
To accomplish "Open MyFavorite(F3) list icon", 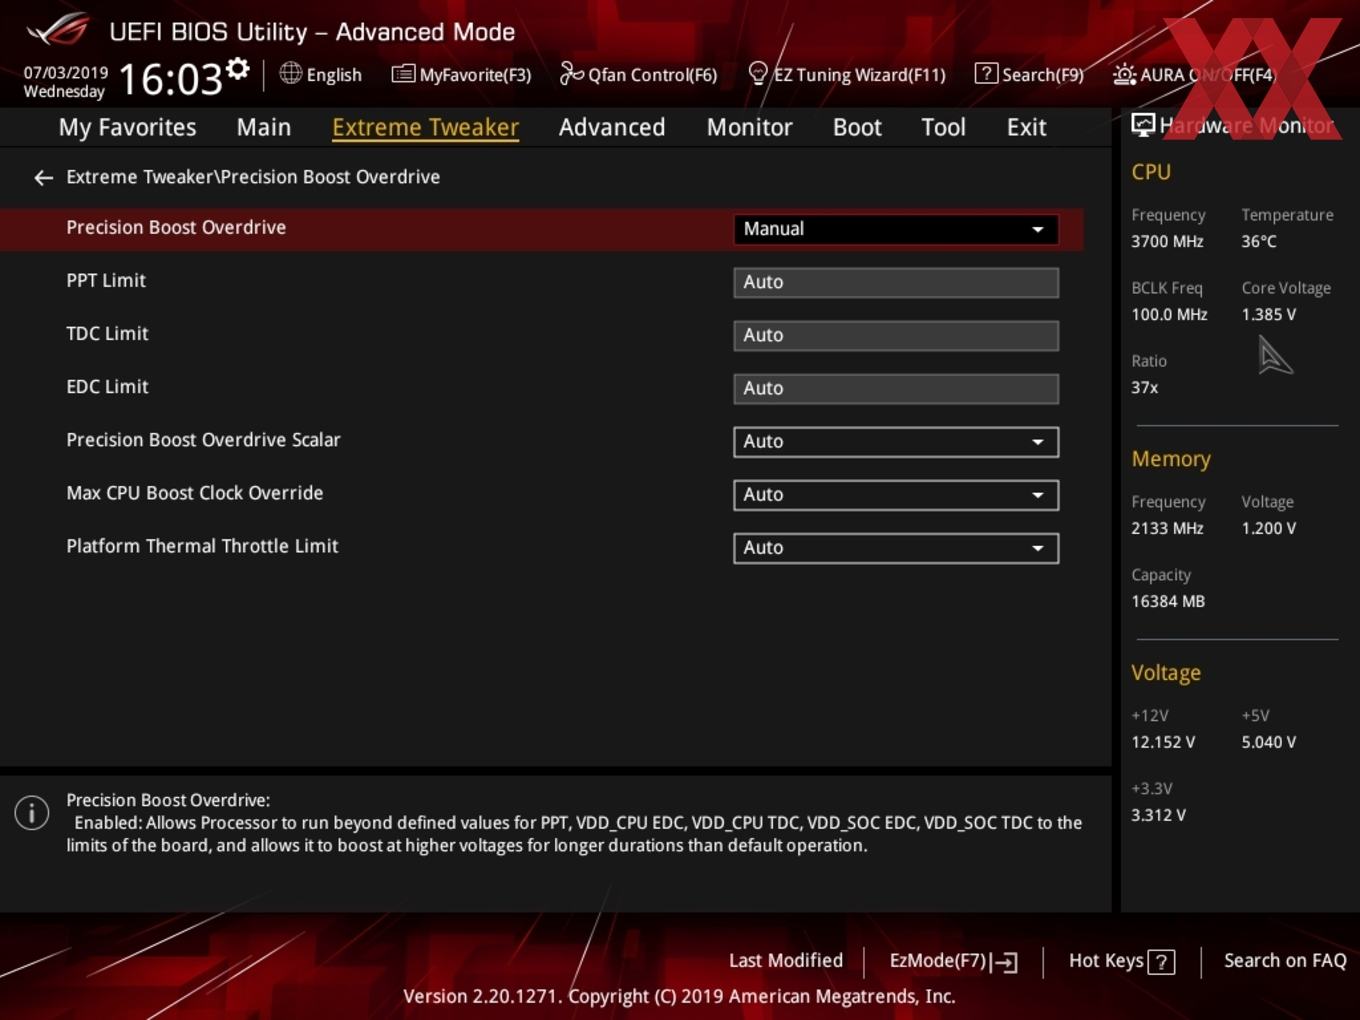I will [403, 73].
